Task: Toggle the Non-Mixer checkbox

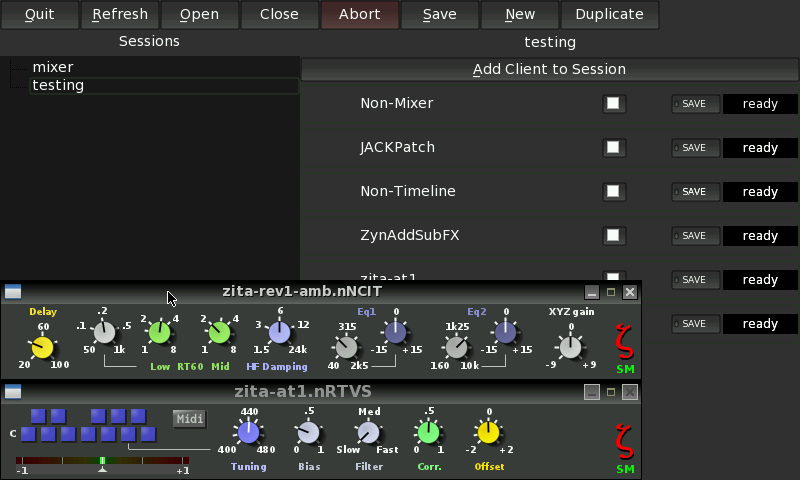Action: tap(613, 104)
